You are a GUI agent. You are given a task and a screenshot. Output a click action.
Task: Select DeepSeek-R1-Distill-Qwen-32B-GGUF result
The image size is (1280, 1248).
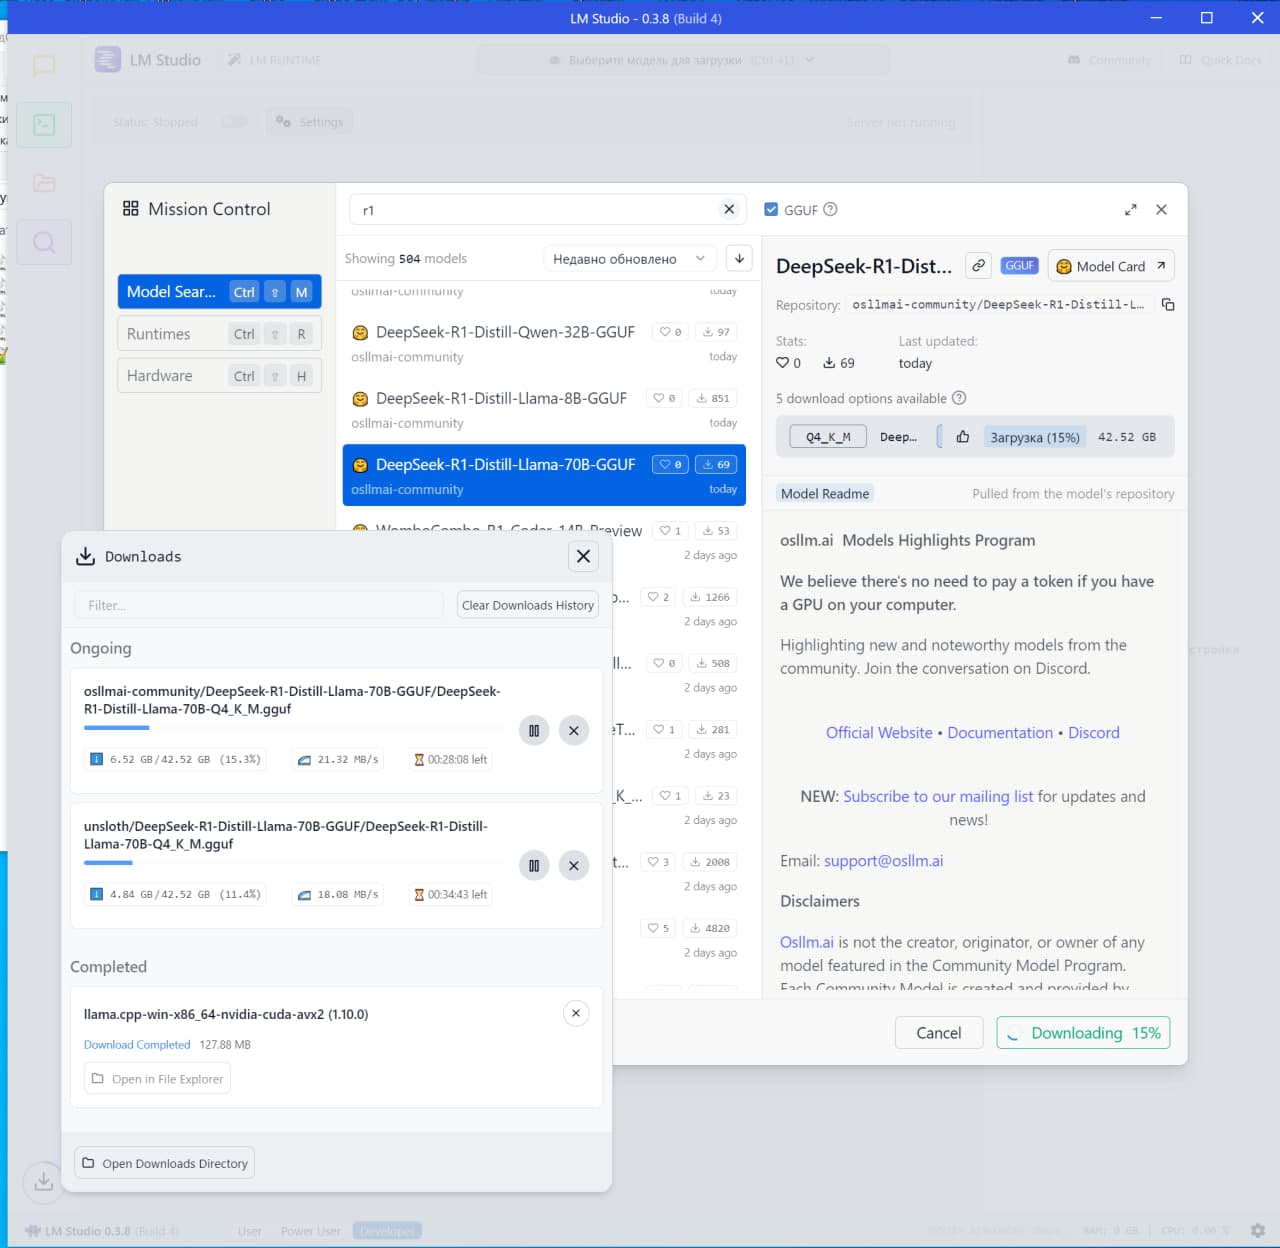click(544, 344)
